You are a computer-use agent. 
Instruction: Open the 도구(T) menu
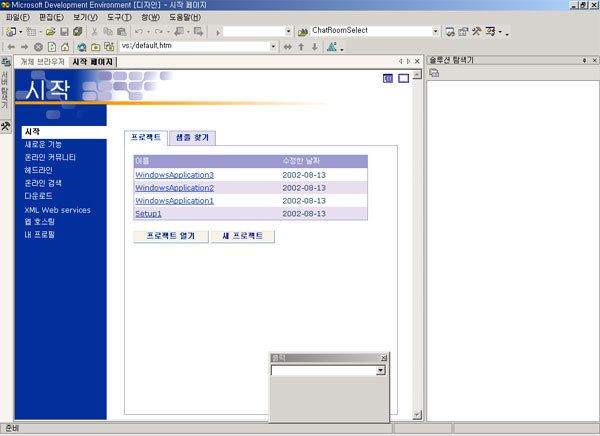coord(119,17)
